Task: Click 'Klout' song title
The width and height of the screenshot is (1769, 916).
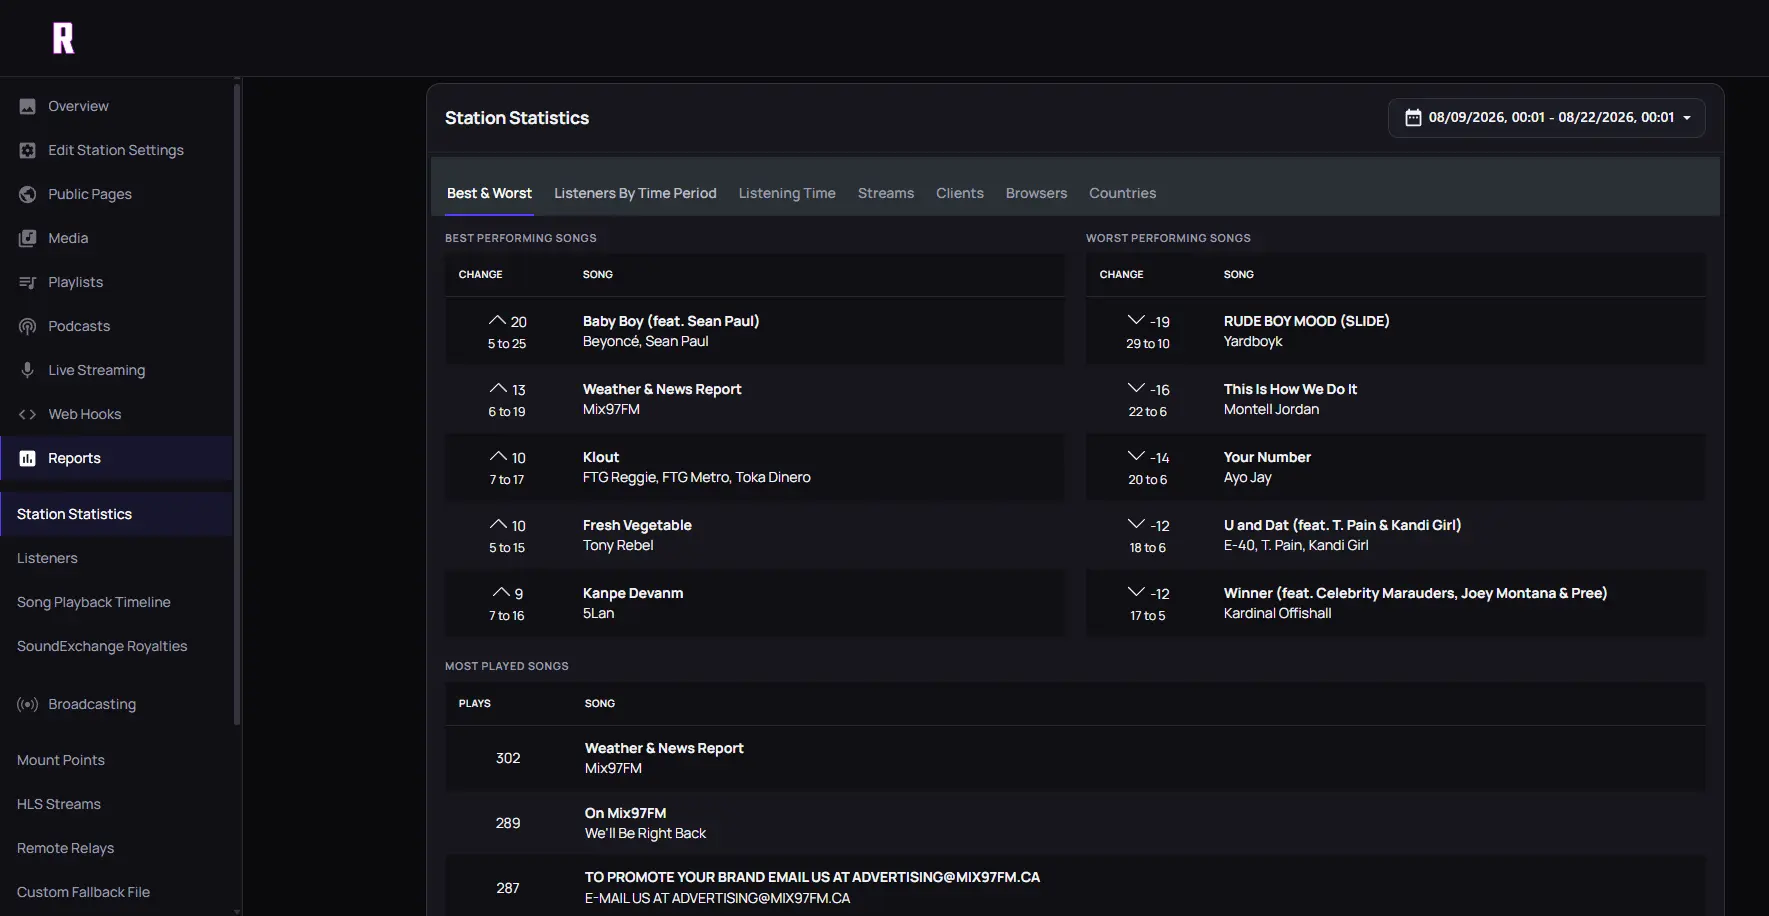Action: point(601,457)
